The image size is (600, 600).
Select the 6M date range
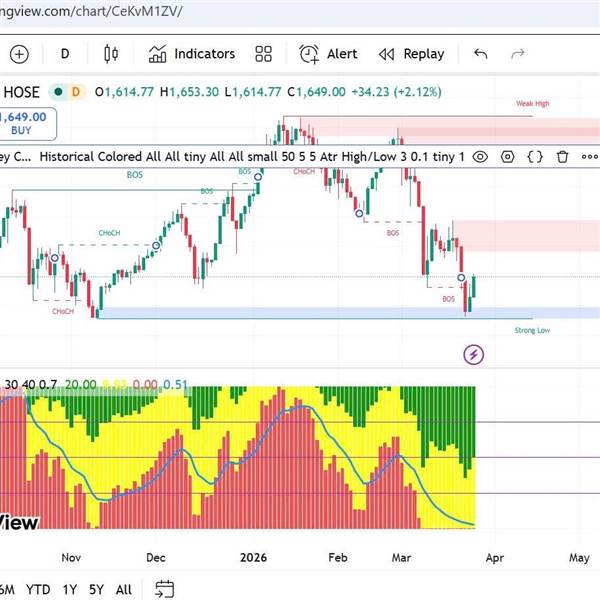point(7,589)
